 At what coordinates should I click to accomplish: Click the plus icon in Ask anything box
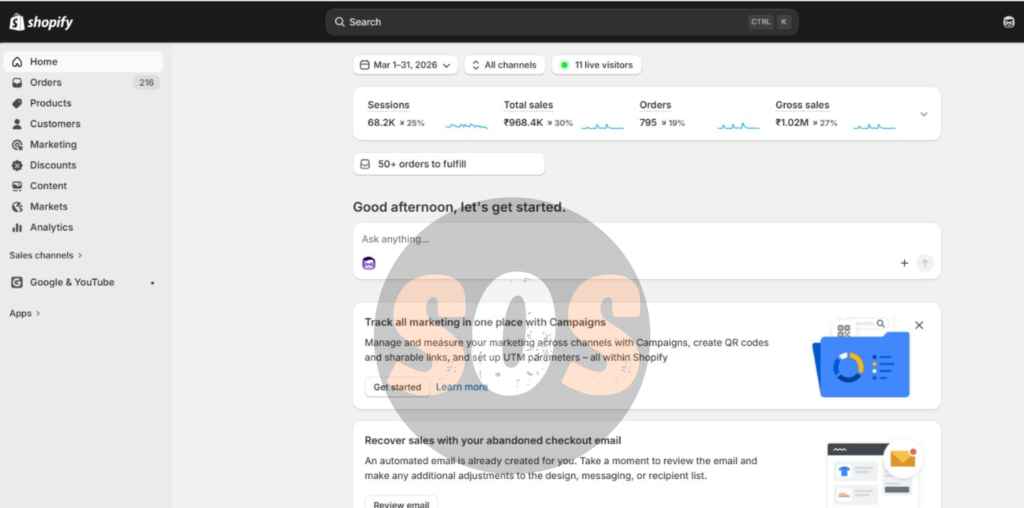pyautogui.click(x=904, y=263)
